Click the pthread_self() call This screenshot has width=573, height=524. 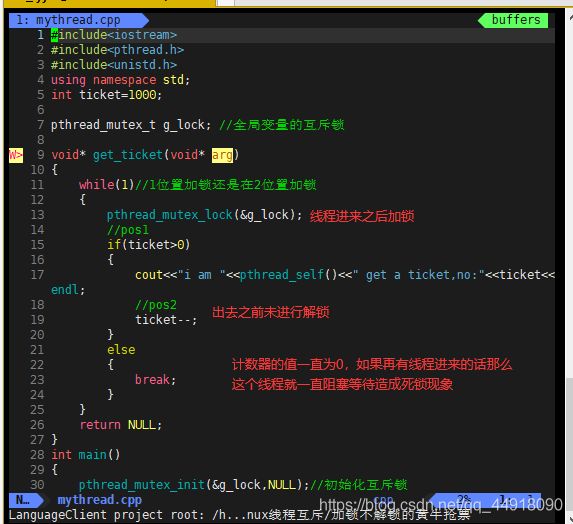[288, 275]
